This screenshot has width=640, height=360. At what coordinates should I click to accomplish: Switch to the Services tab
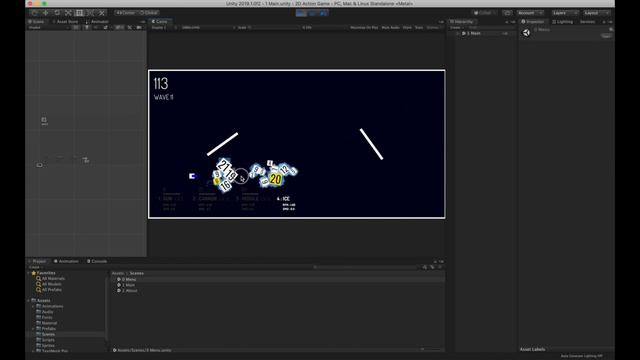tap(588, 22)
